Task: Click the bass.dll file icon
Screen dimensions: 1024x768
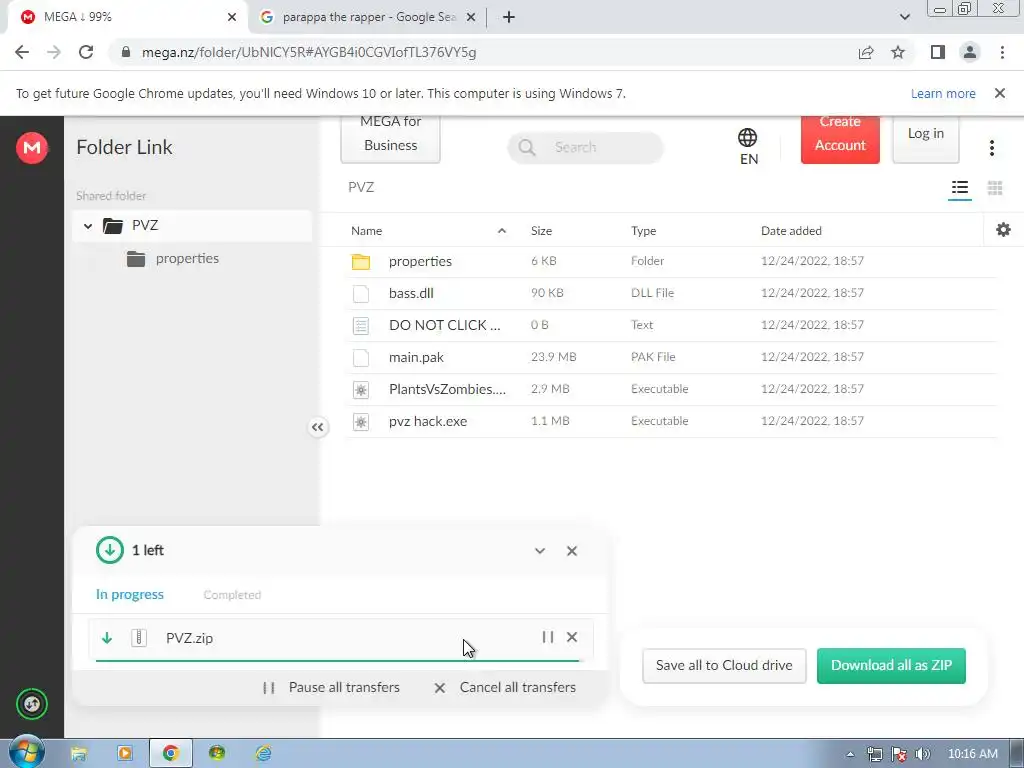Action: pyautogui.click(x=360, y=293)
